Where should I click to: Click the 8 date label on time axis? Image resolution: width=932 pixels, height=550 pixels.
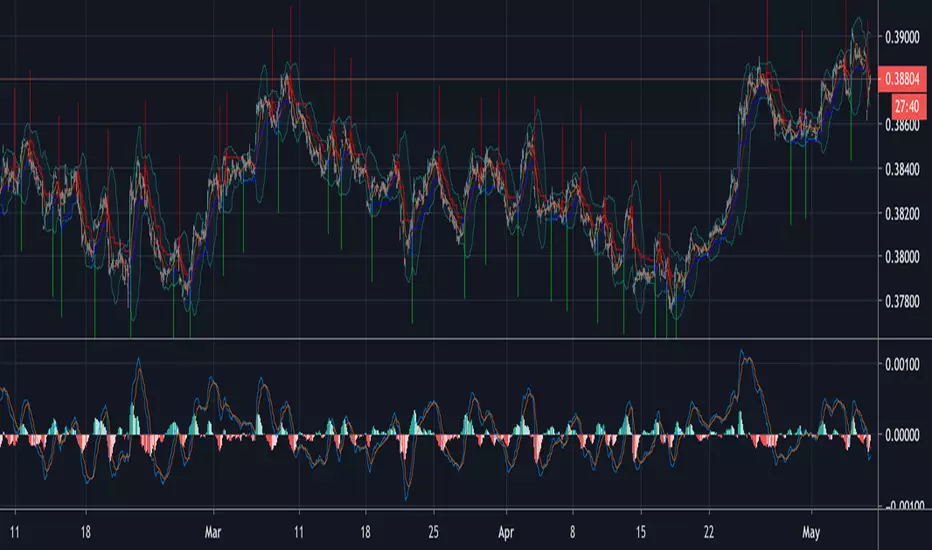tap(572, 532)
